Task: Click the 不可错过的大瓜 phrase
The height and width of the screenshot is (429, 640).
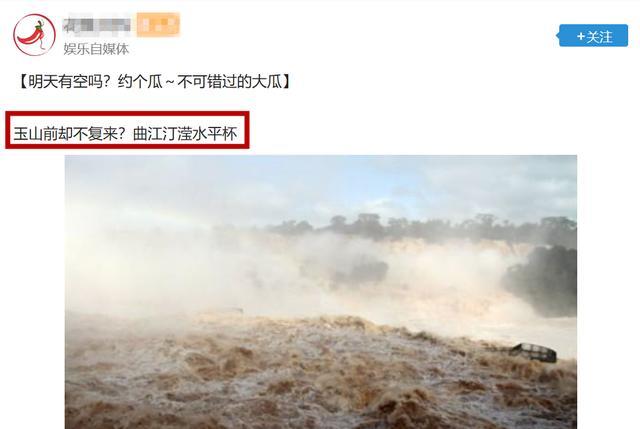Action: point(229,82)
